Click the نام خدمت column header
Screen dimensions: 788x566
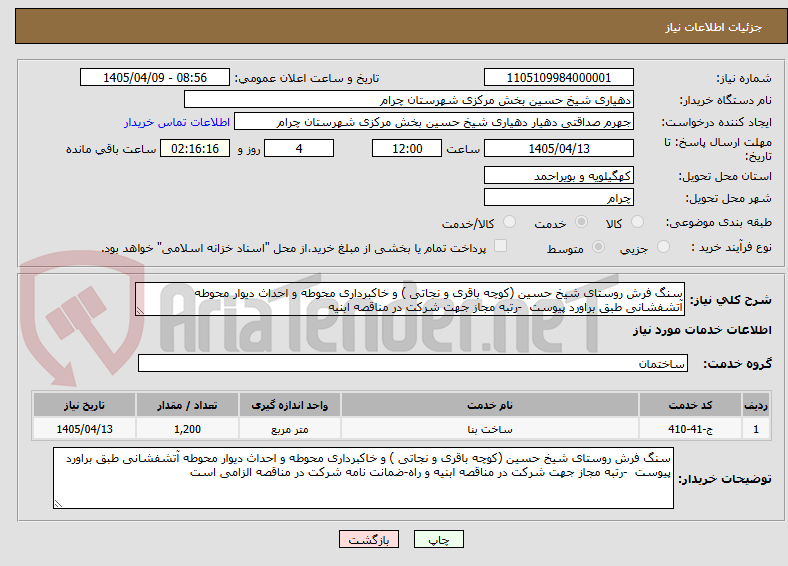coord(490,405)
